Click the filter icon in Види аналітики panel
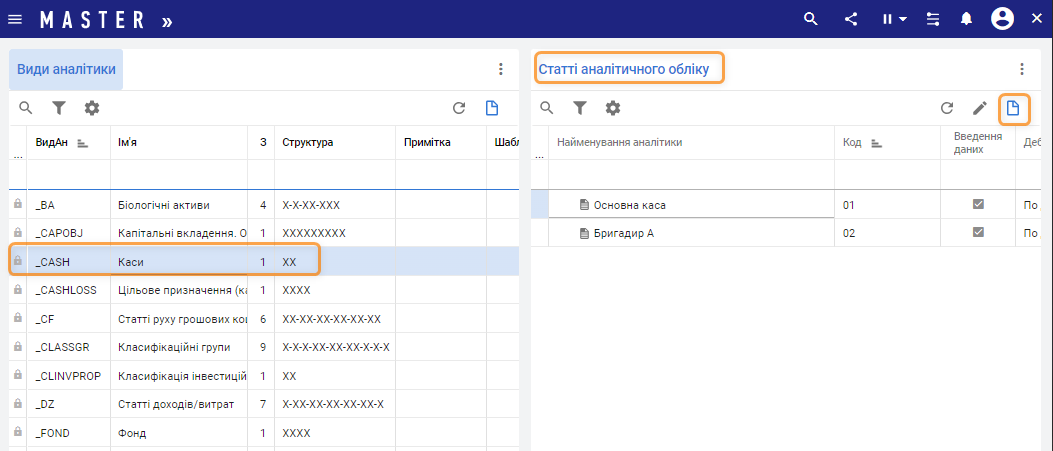This screenshot has height=451, width=1053. pyautogui.click(x=59, y=108)
